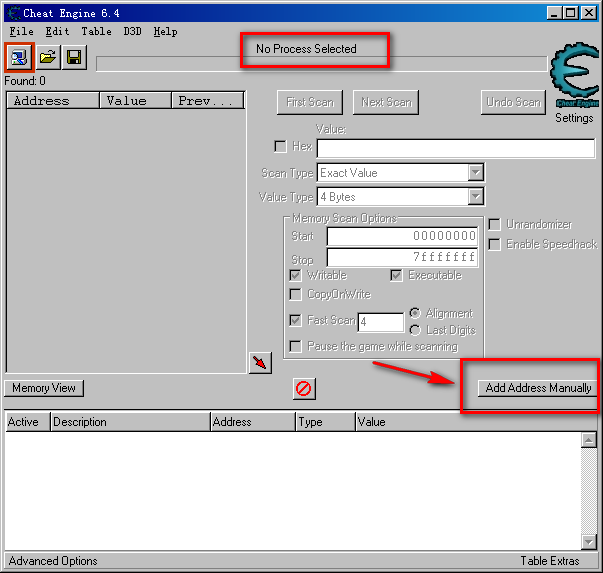This screenshot has height=573, width=603.
Task: Open the Scan Type dropdown
Action: click(476, 173)
